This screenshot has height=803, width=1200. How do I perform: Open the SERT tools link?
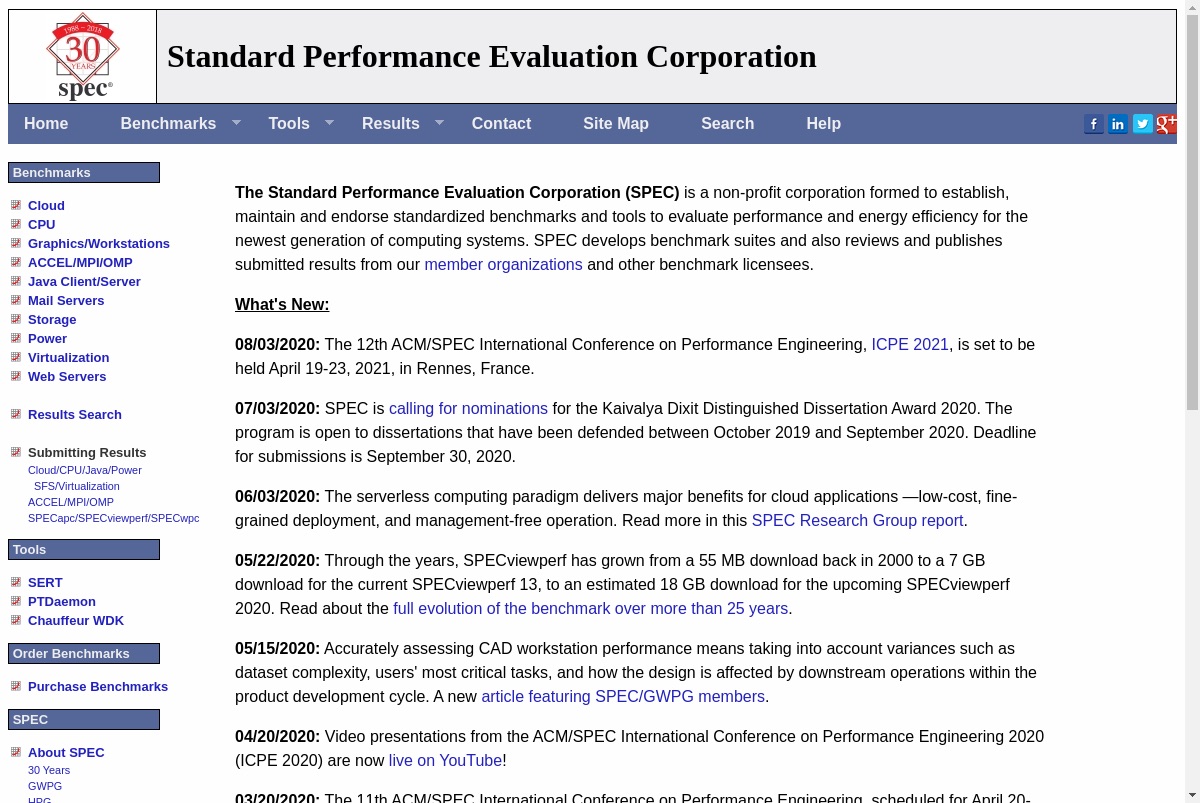[45, 582]
